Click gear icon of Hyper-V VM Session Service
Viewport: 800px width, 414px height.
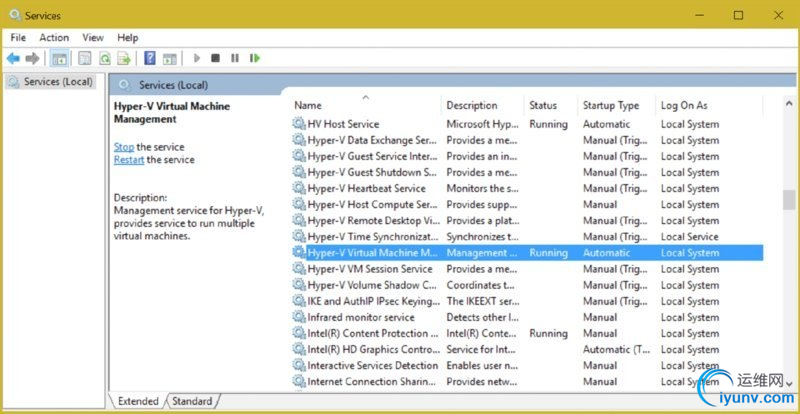coord(298,269)
